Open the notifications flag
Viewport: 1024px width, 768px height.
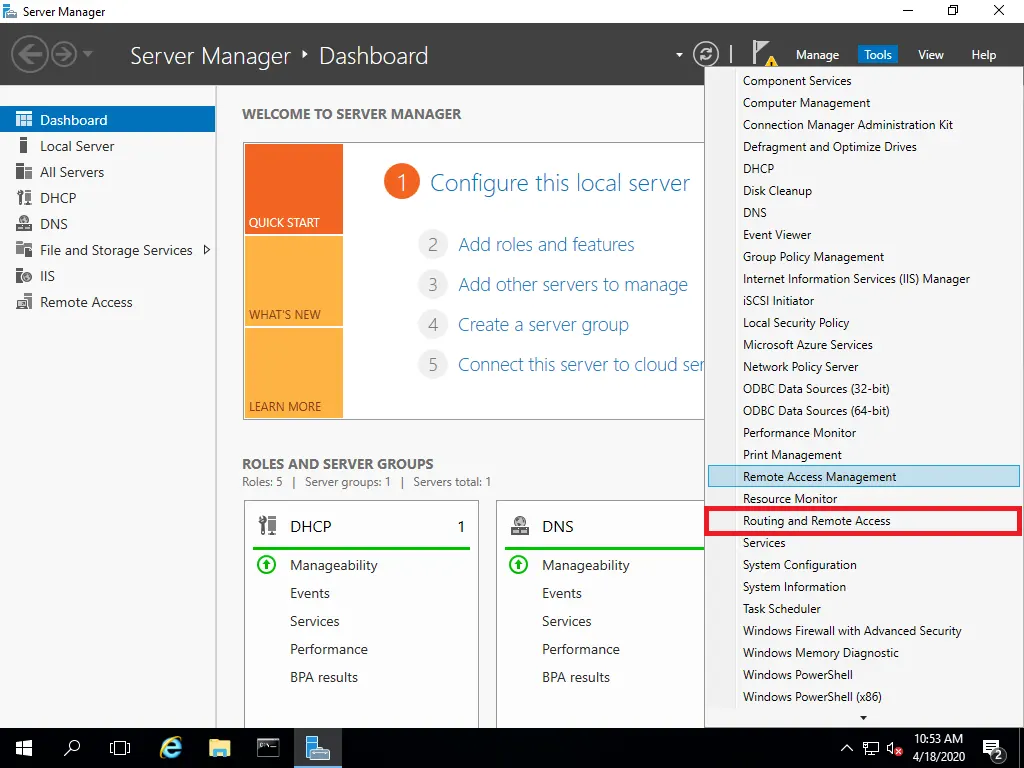(763, 54)
